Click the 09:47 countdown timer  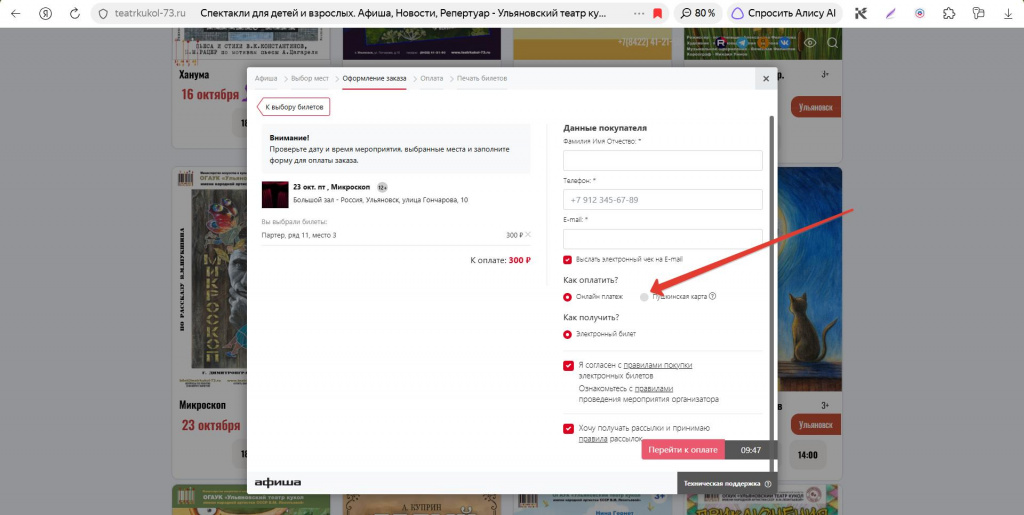pyautogui.click(x=751, y=450)
